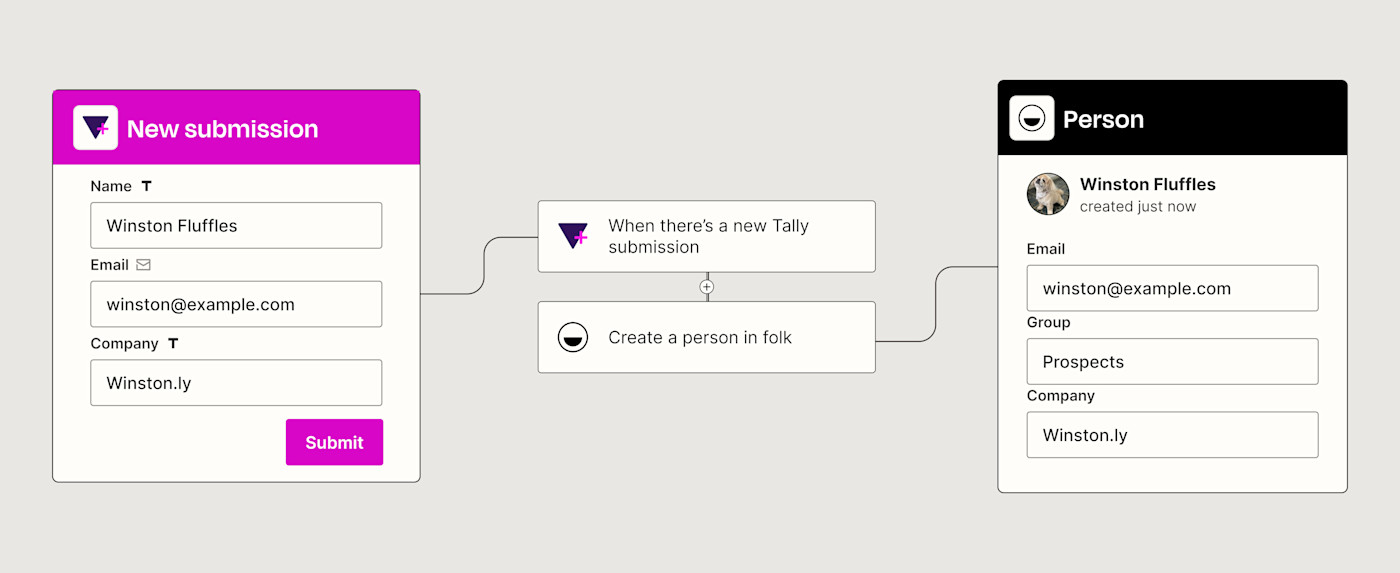The width and height of the screenshot is (1400, 573).
Task: Click the folk icon in the action step
Action: [x=573, y=337]
